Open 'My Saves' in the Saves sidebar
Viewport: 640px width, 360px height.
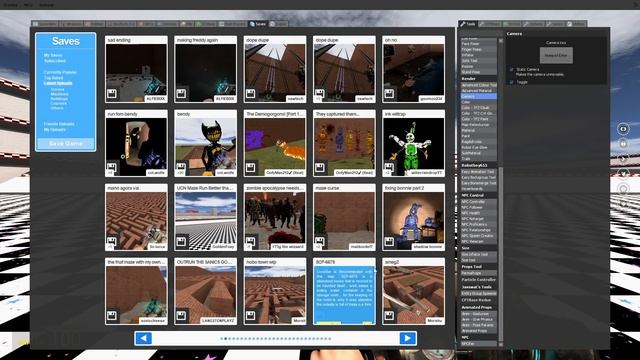coord(53,55)
